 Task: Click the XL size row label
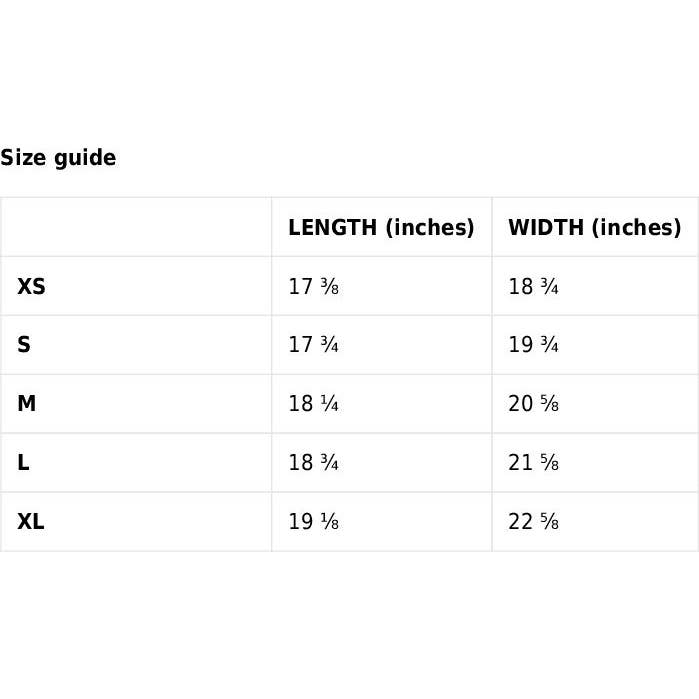(31, 522)
